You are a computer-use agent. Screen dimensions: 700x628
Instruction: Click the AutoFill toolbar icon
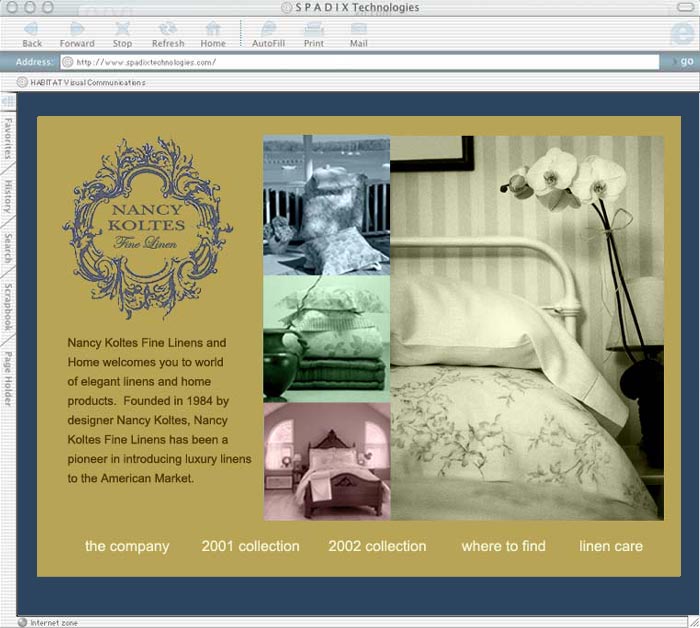pyautogui.click(x=268, y=33)
